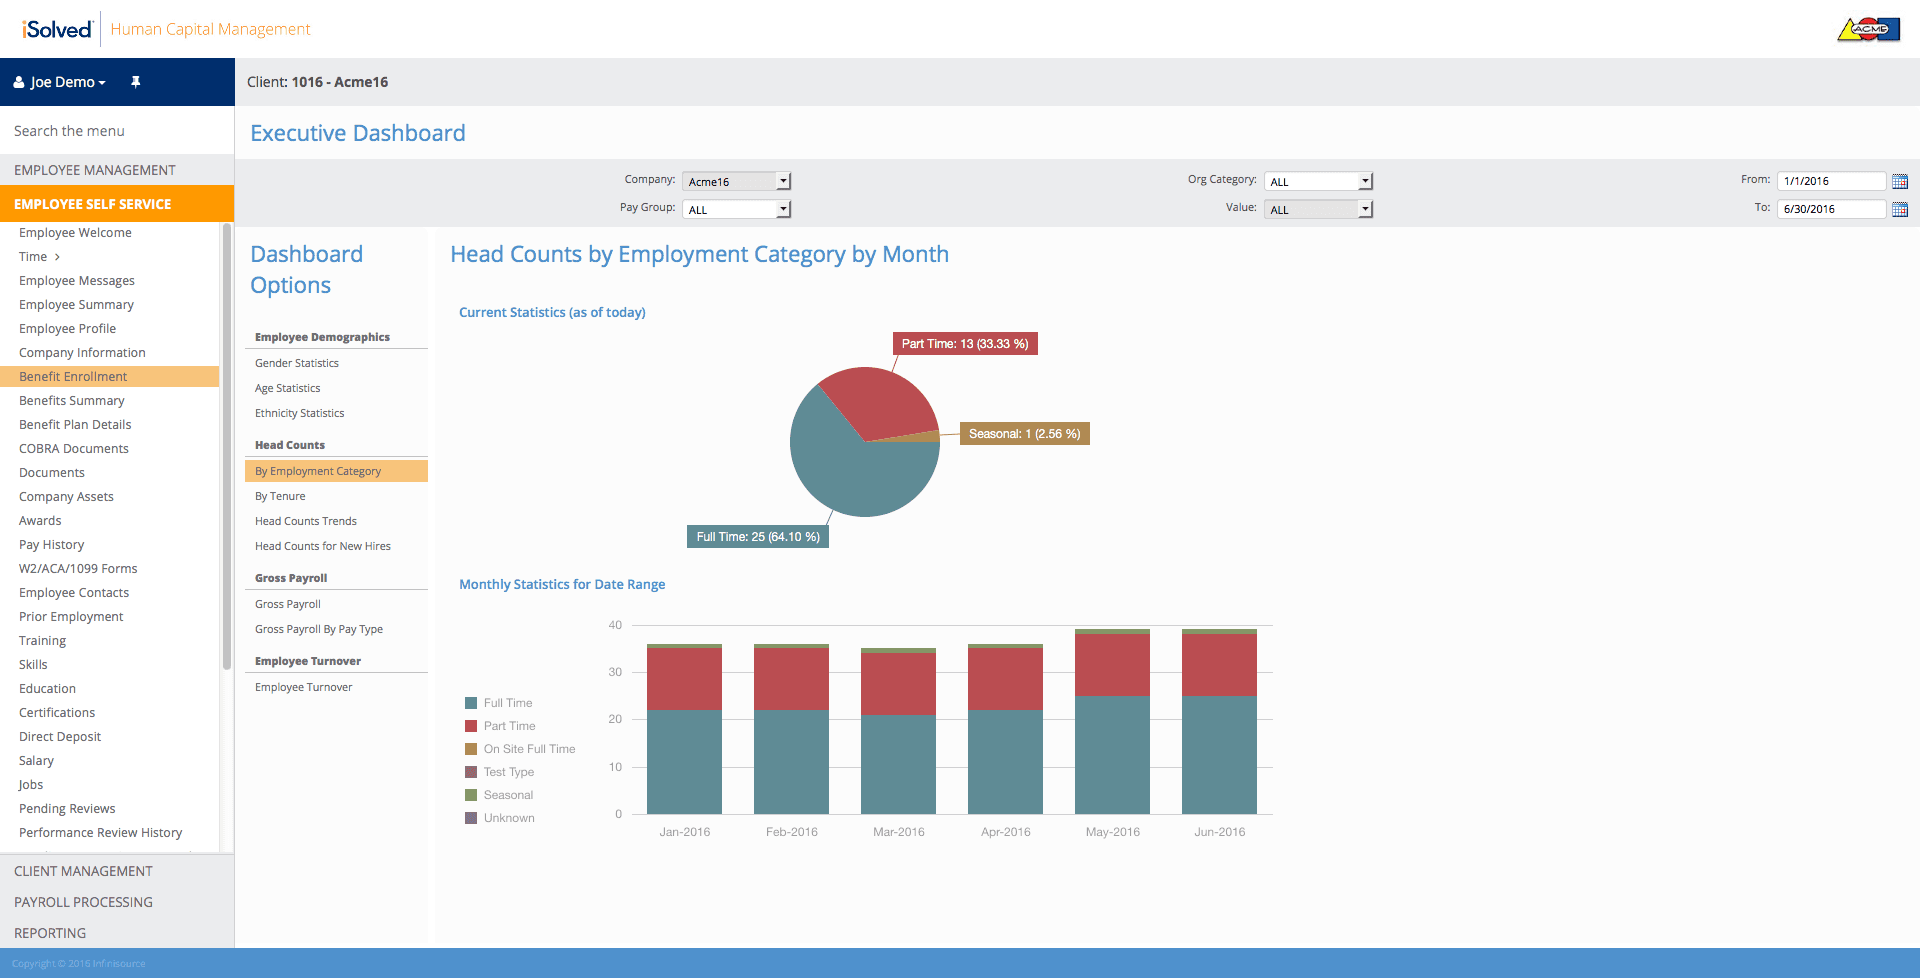The height and width of the screenshot is (978, 1920).
Task: Select Head Counts Trends option
Action: pyautogui.click(x=306, y=521)
